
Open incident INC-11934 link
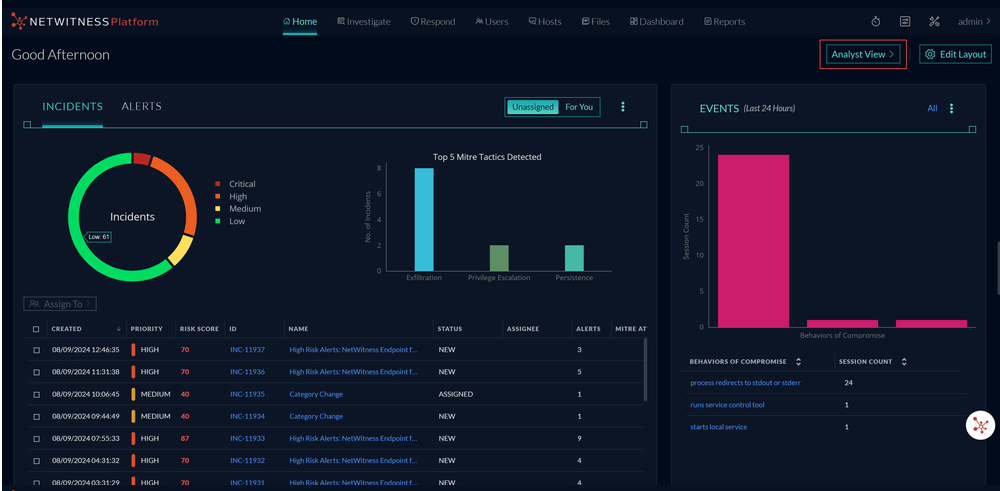pos(247,416)
